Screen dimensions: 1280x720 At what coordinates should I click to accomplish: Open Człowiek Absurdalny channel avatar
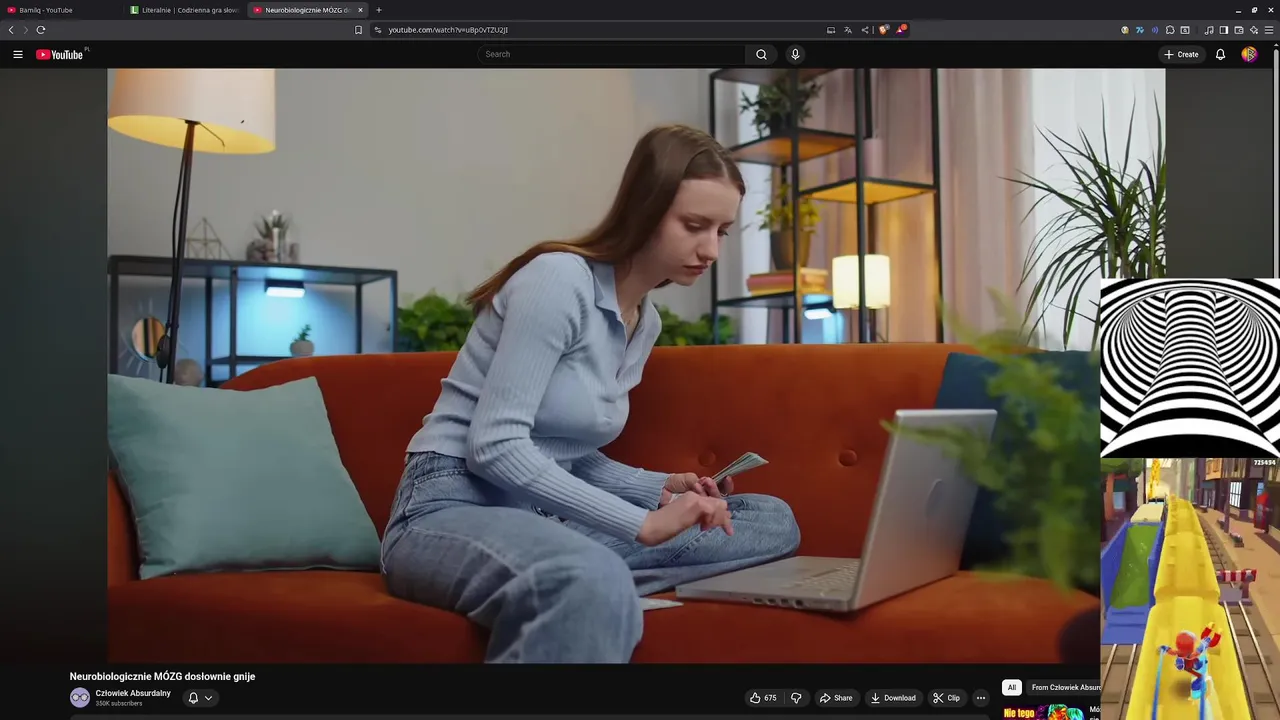79,698
